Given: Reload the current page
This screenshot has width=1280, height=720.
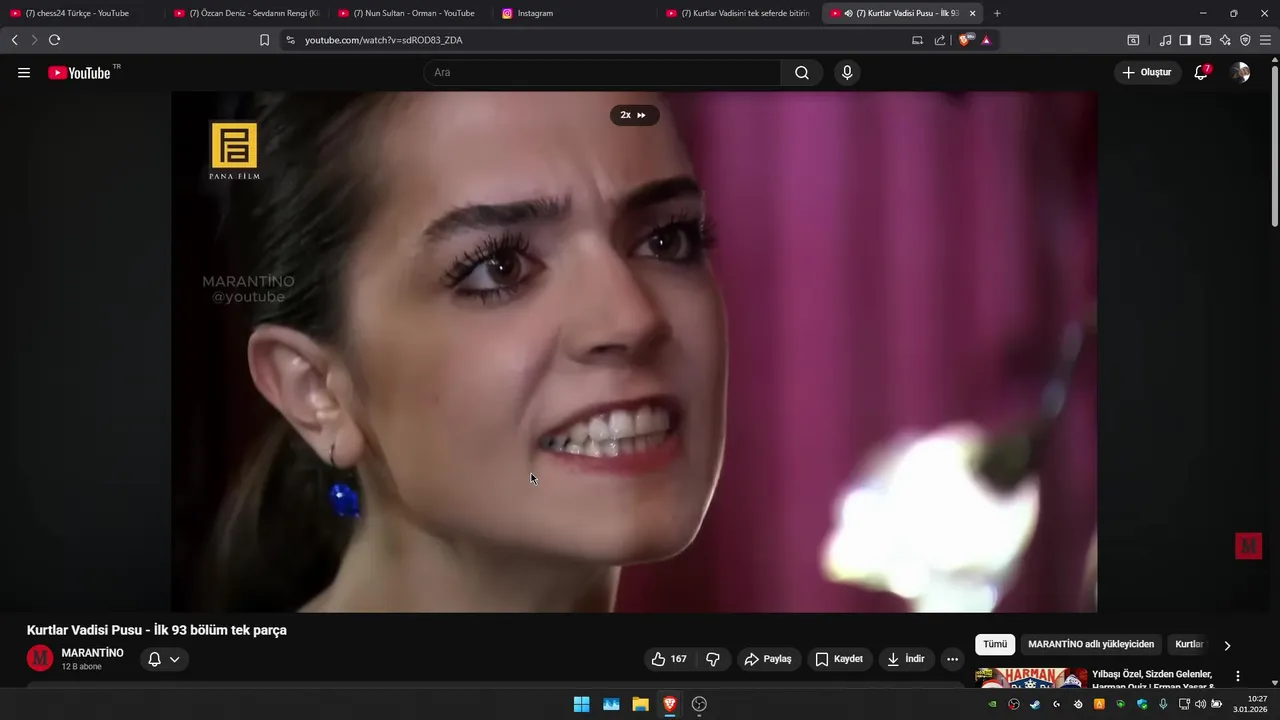Looking at the screenshot, I should click(54, 40).
